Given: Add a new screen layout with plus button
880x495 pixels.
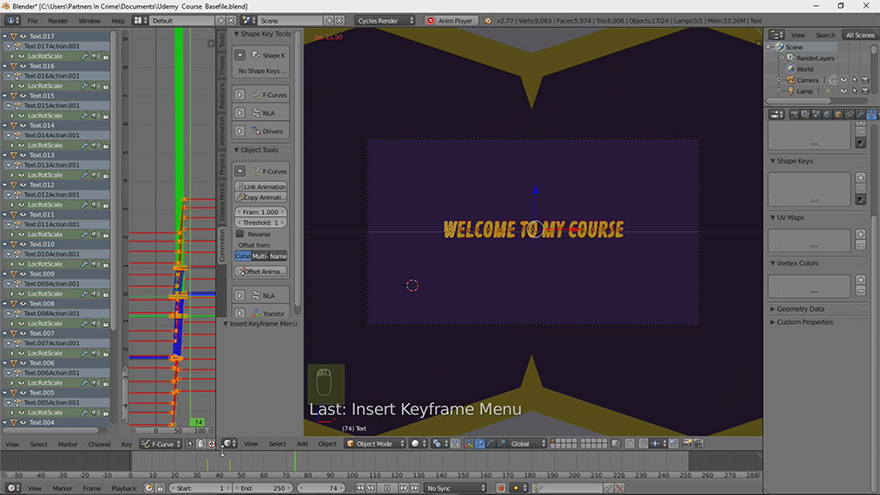Looking at the screenshot, I should tap(221, 21).
